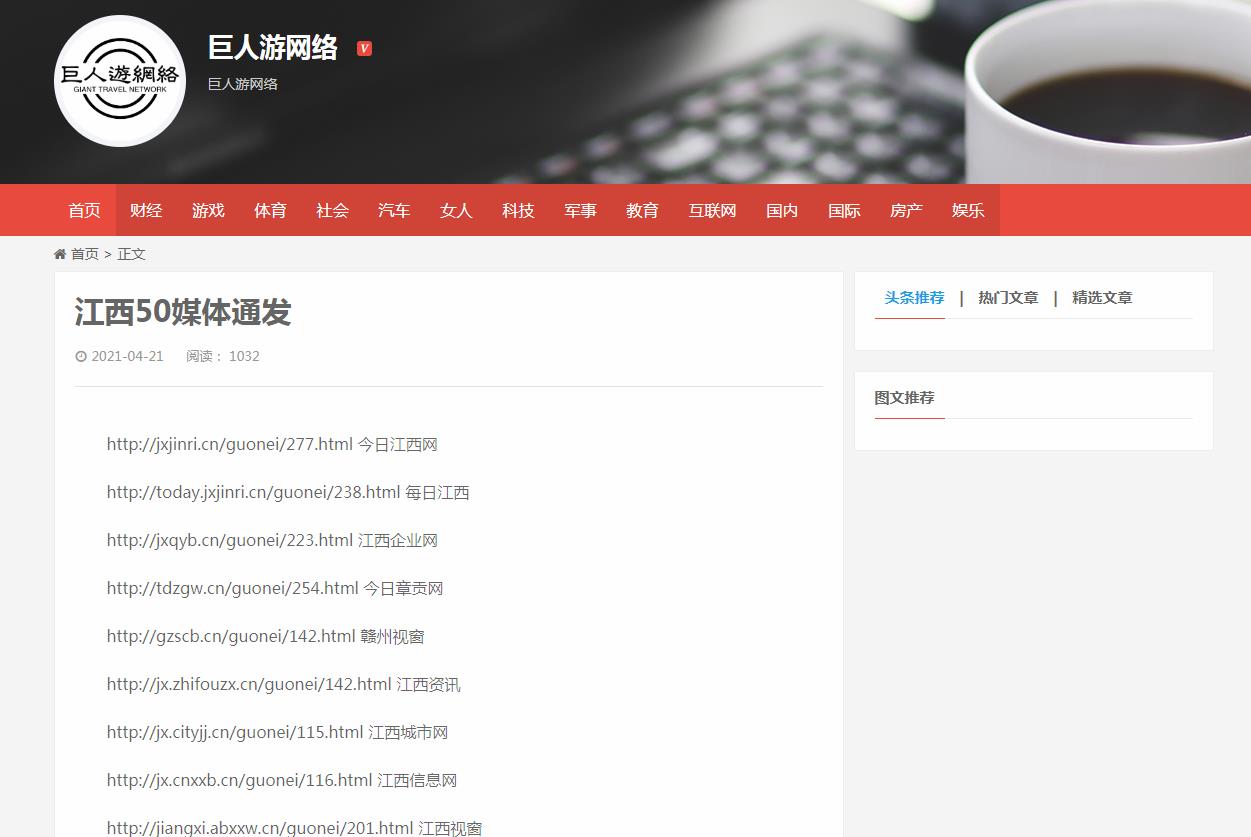
Task: Click the 江西视窗 abxxw.cn line
Action: [x=295, y=828]
